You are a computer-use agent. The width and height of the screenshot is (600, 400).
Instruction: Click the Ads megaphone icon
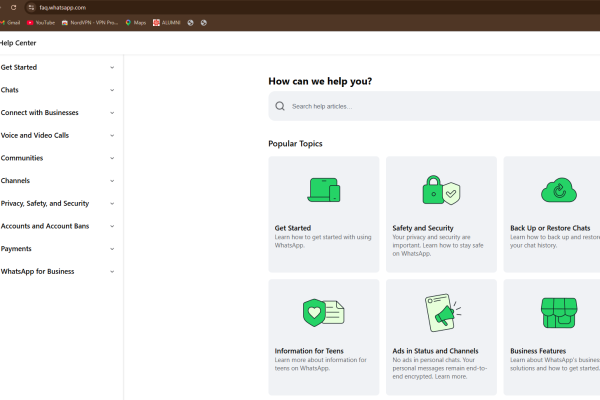click(x=442, y=313)
